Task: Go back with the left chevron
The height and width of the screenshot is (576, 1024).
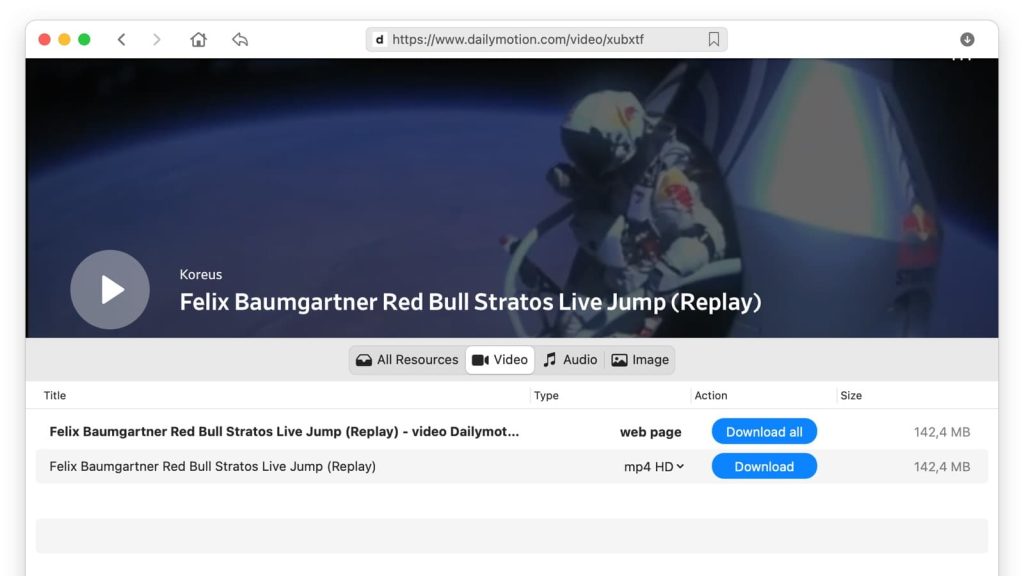Action: click(121, 39)
